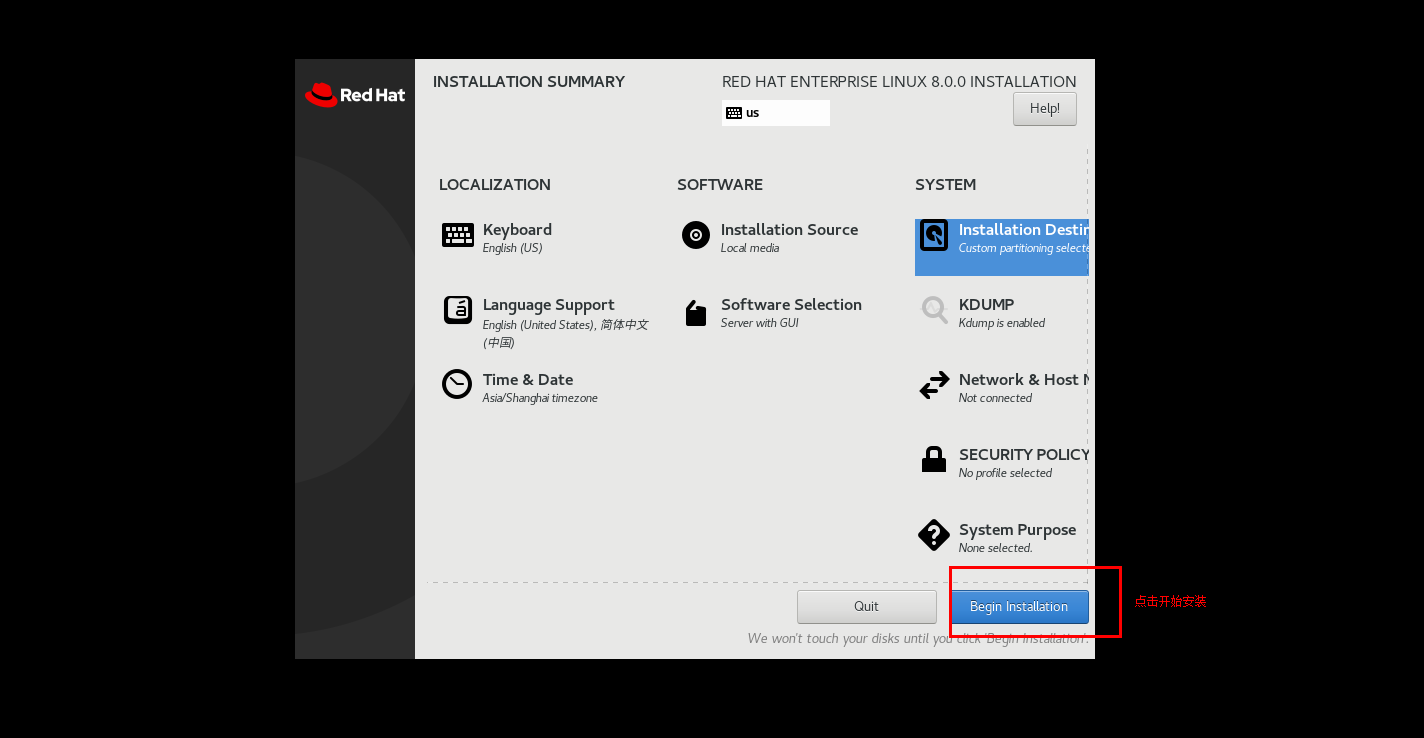Click the SECURITY POLICY padlock icon
The height and width of the screenshot is (738, 1424).
(x=934, y=459)
